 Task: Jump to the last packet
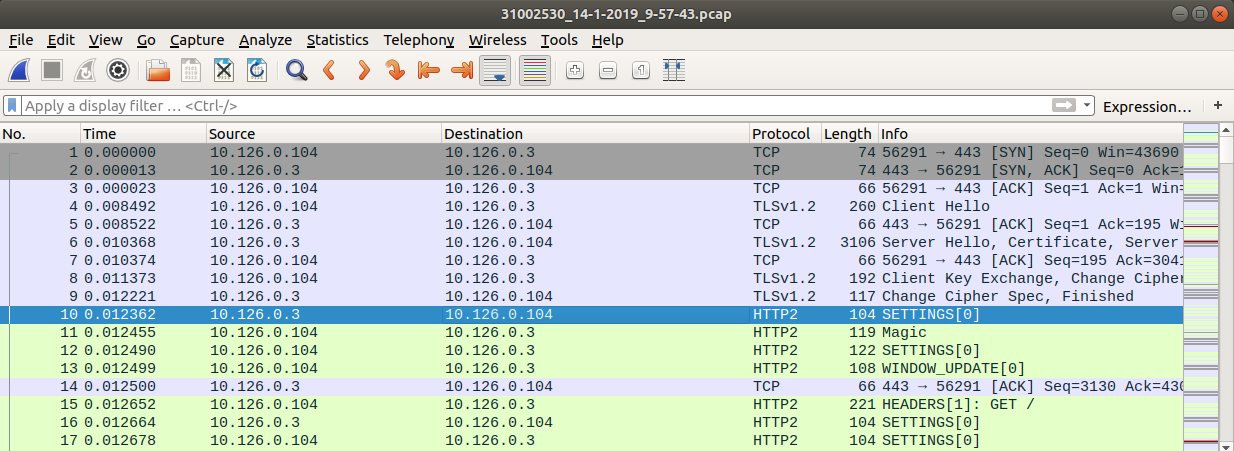point(461,70)
